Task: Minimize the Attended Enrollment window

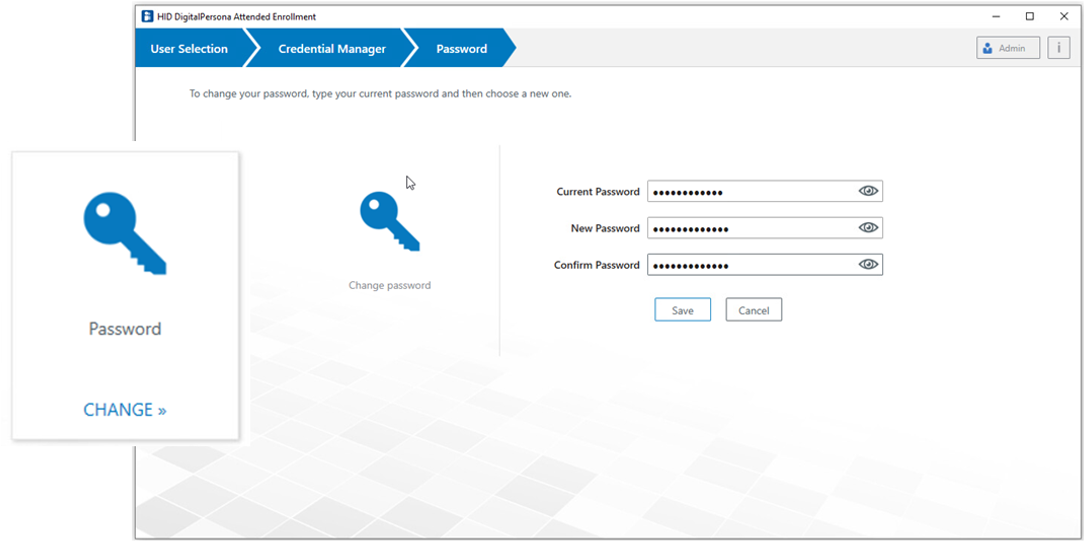Action: point(996,16)
